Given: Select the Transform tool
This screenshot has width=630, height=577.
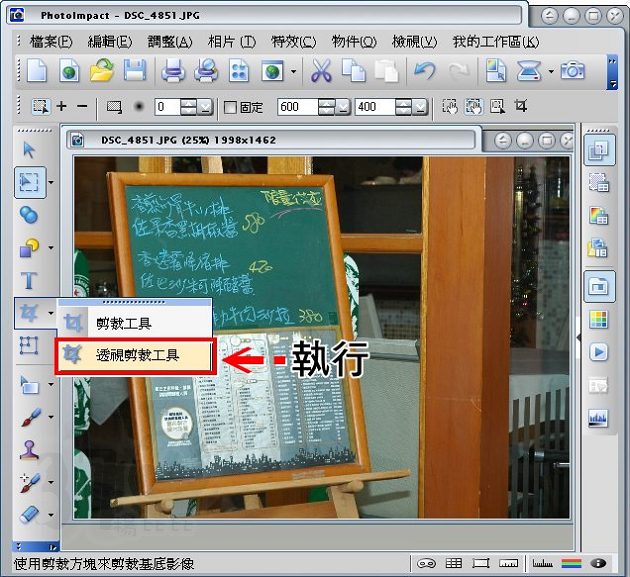Looking at the screenshot, I should tap(29, 345).
